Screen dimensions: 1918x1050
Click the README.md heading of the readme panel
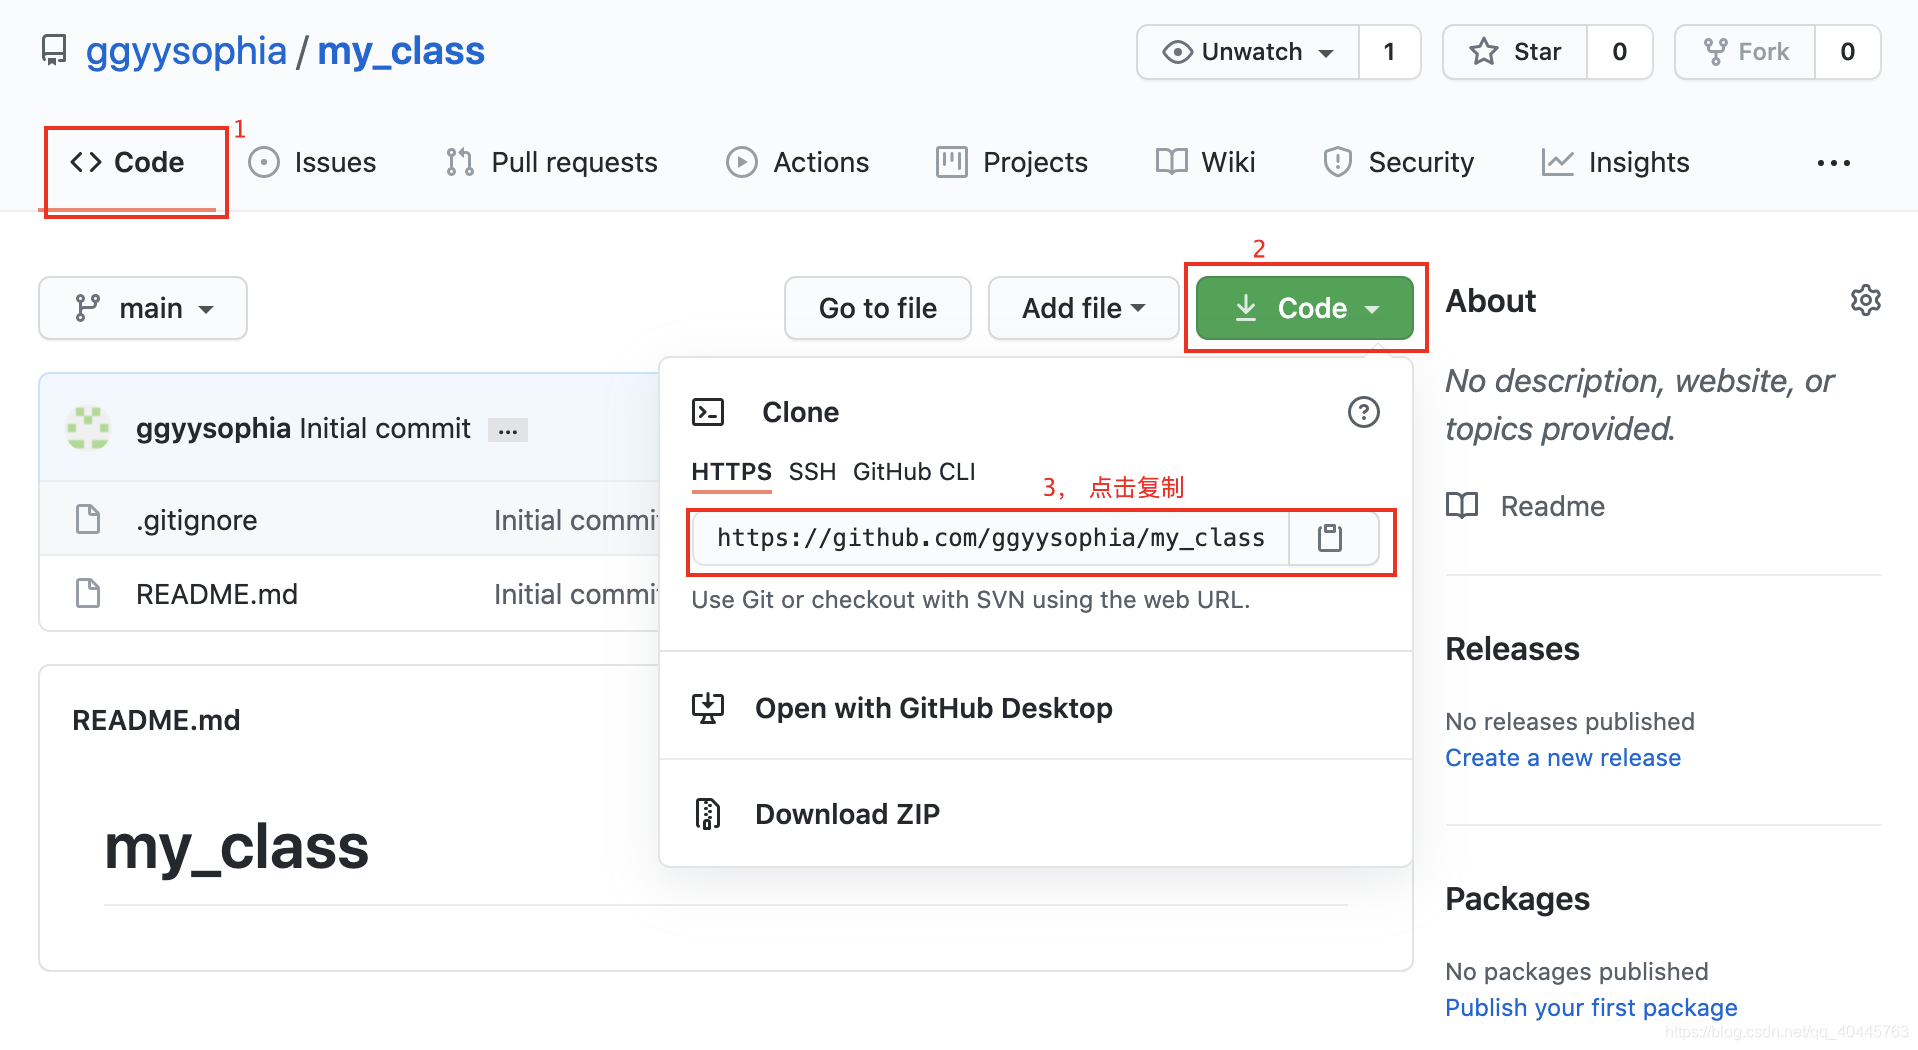coord(156,720)
